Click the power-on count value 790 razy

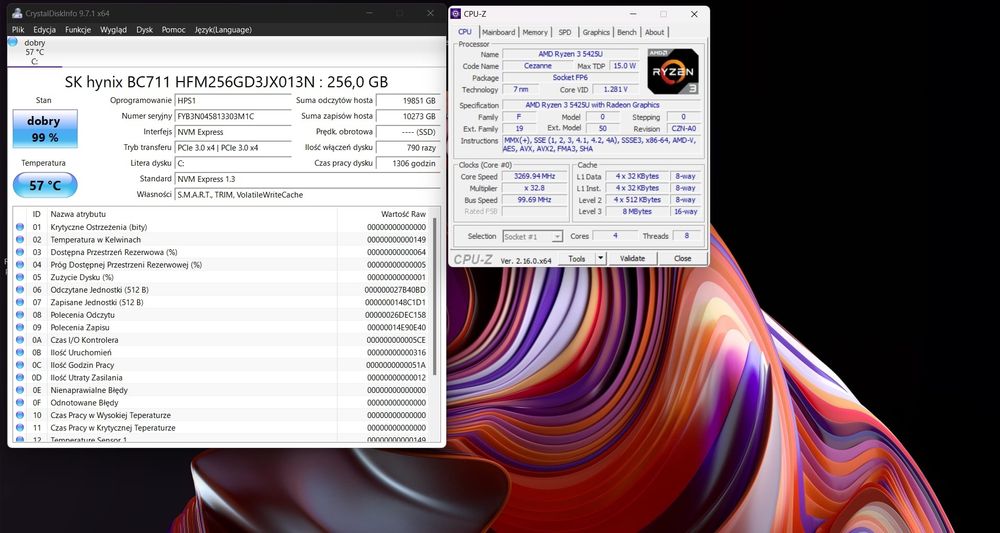(x=408, y=148)
